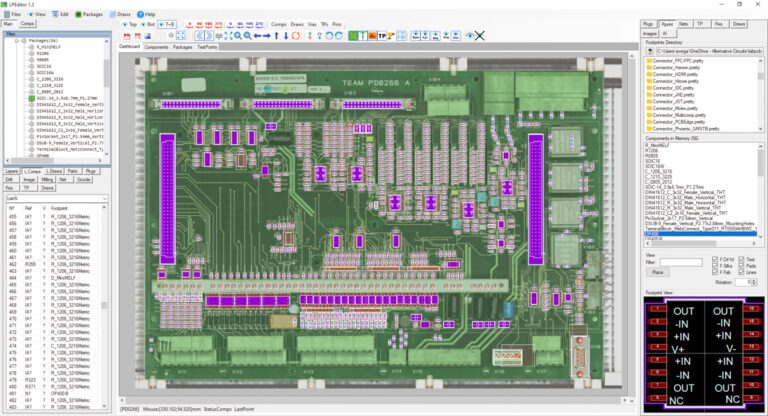This screenshot has height=416, width=768.
Task: Open the Comps tab in left panel
Action: click(x=27, y=24)
